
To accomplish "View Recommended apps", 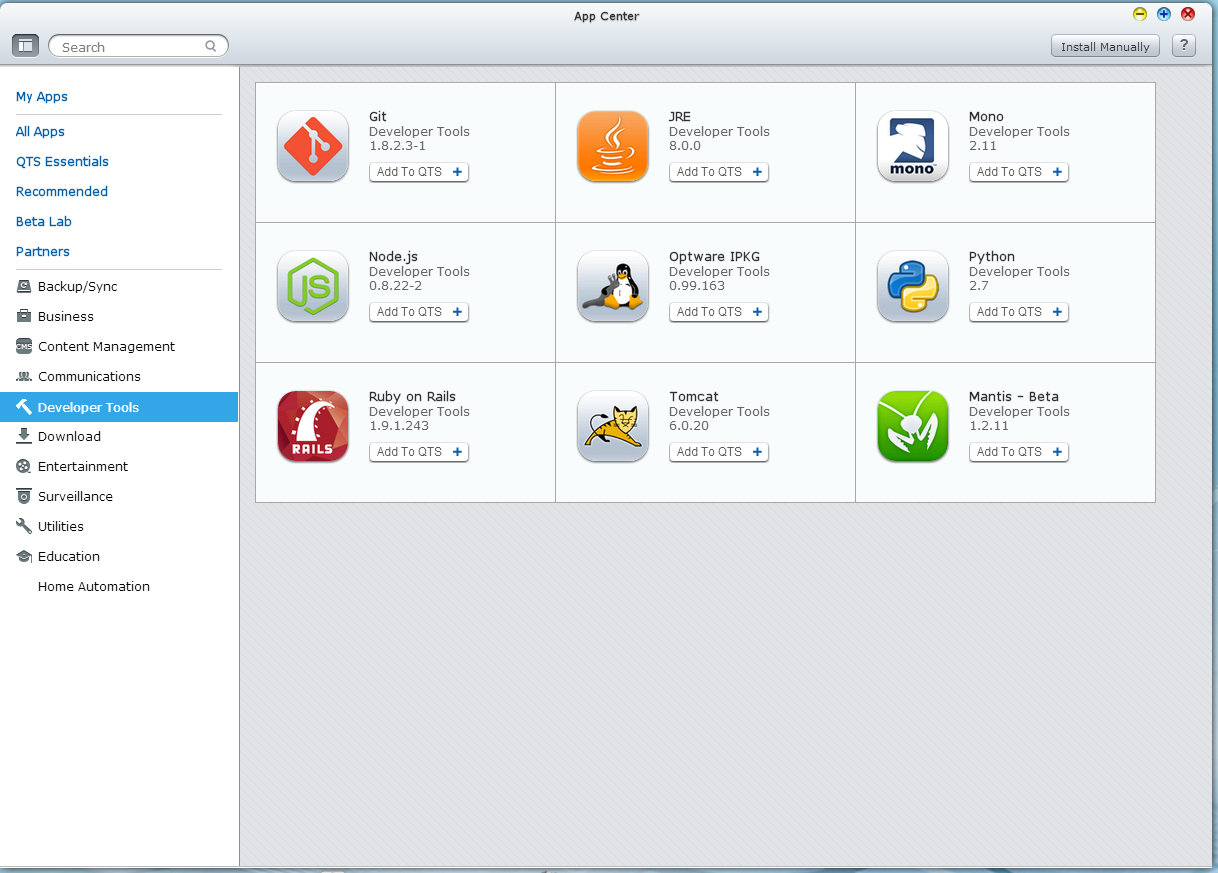I will coord(62,191).
